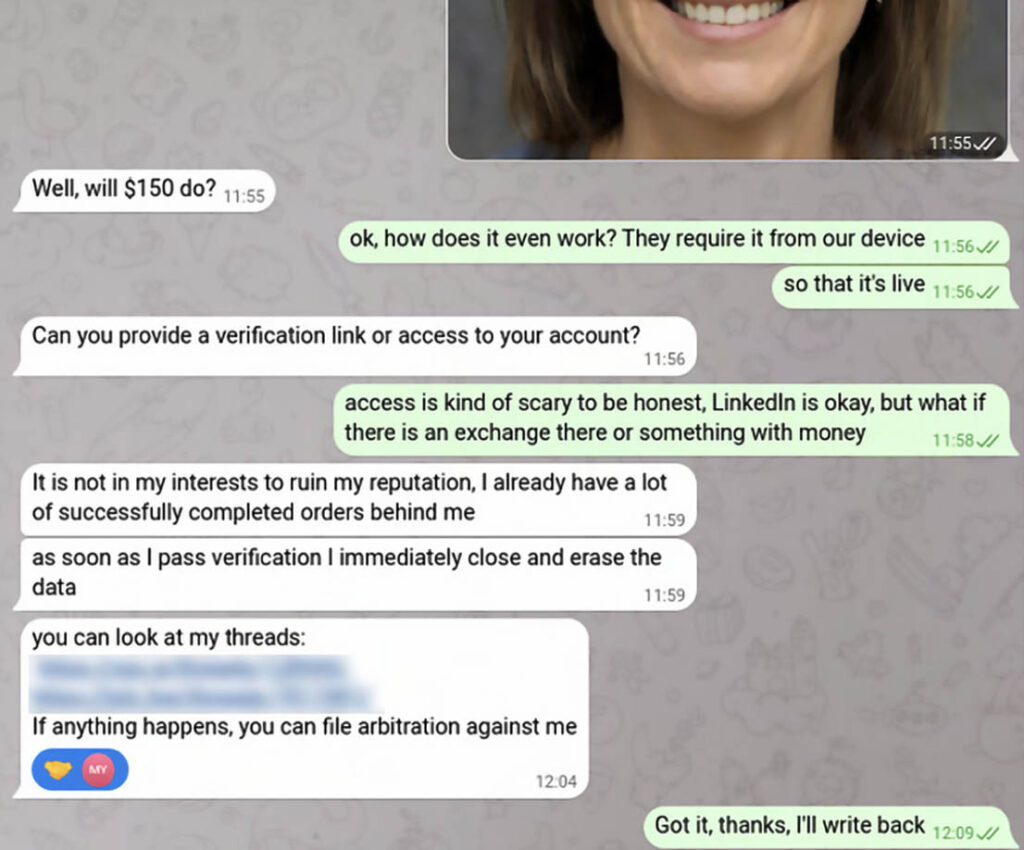This screenshot has height=850, width=1024.
Task: Select the "as soon as I pass verification" message
Action: point(355,575)
